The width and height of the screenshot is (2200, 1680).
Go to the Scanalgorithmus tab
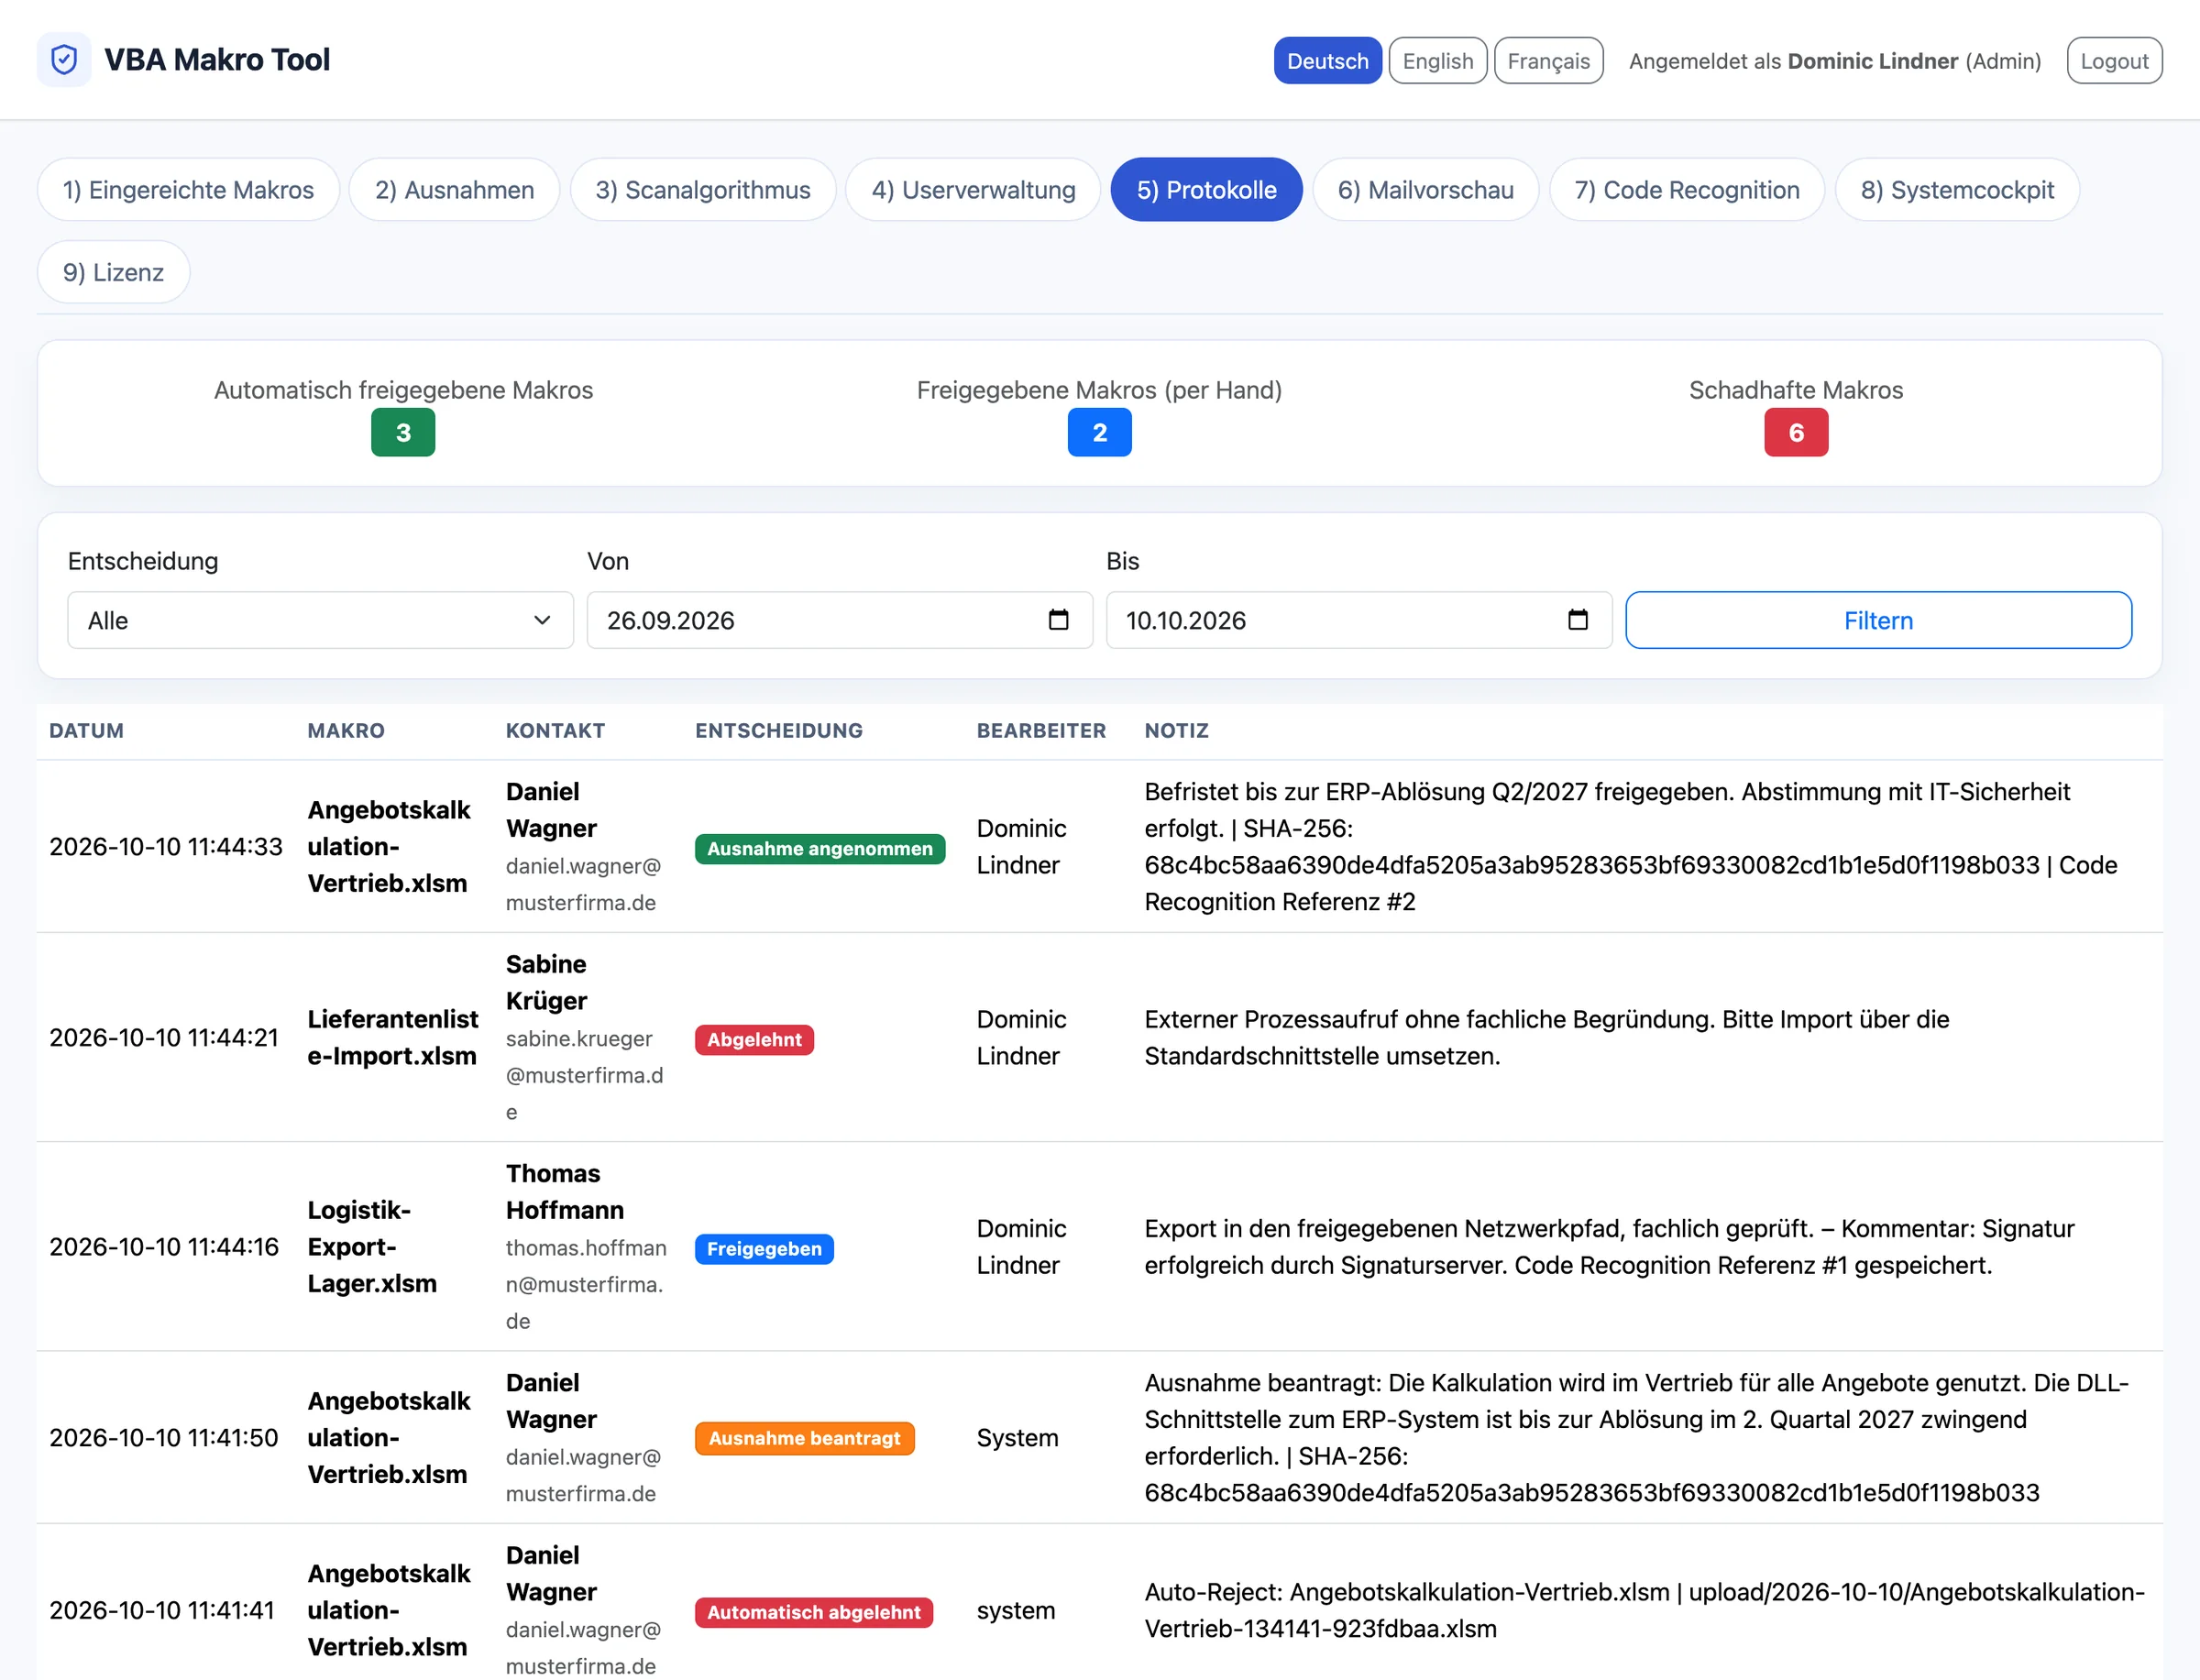click(x=703, y=190)
